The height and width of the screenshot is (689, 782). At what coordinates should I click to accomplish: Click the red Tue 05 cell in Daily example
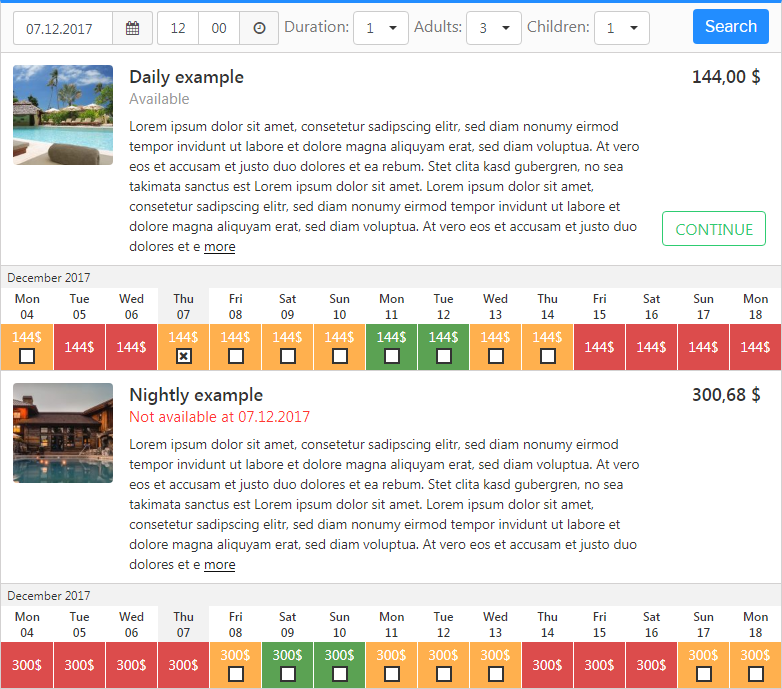[x=79, y=347]
